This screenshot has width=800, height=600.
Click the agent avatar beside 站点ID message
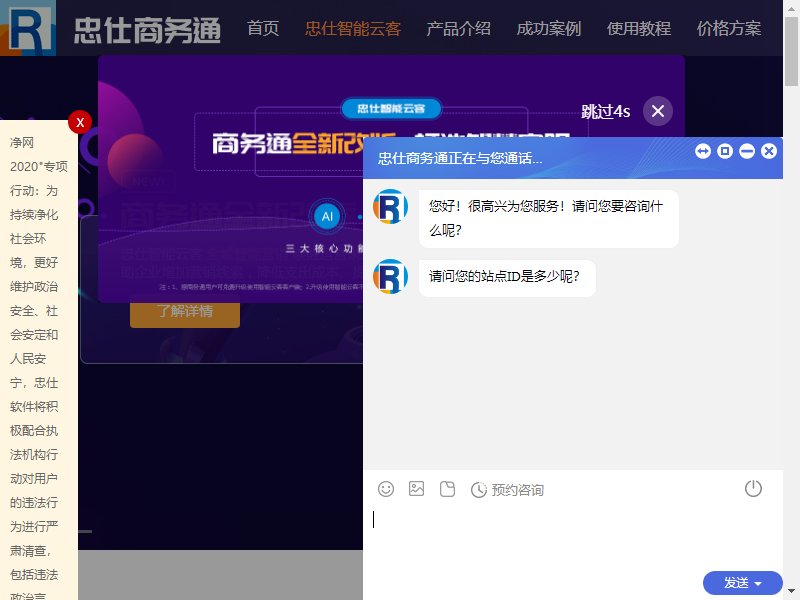coord(390,277)
